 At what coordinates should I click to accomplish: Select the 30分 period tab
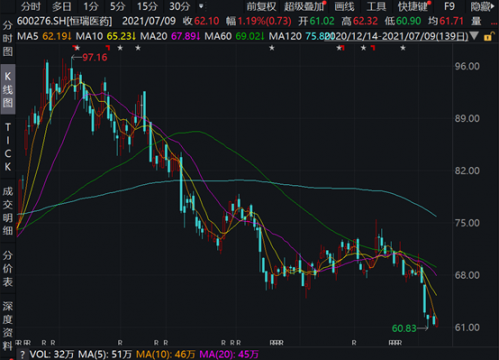tap(179, 6)
